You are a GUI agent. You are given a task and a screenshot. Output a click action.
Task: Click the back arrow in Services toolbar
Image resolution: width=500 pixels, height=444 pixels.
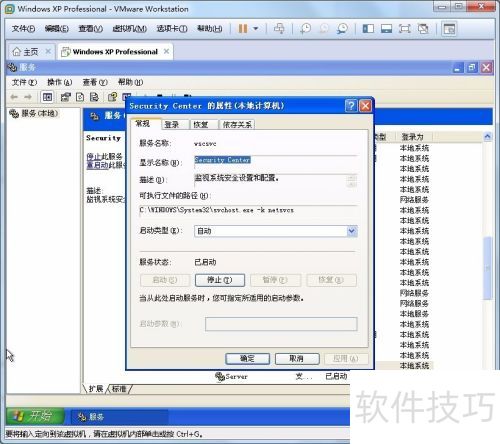(14, 97)
